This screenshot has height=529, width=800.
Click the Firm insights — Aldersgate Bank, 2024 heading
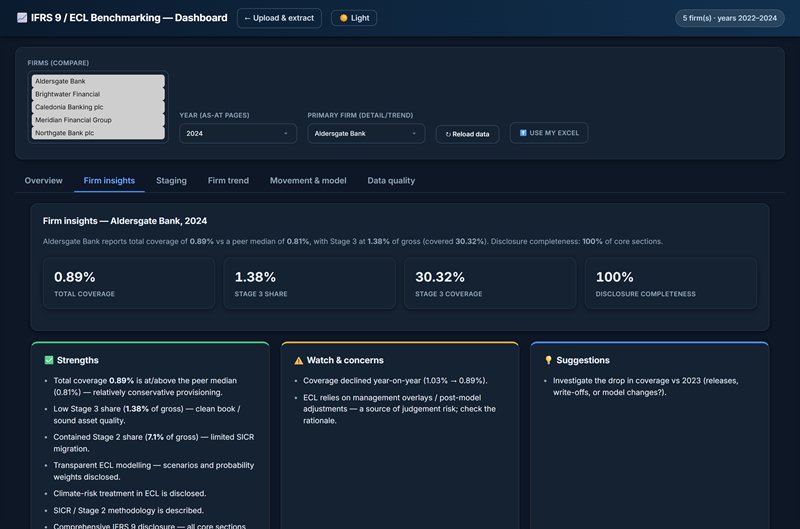point(125,221)
